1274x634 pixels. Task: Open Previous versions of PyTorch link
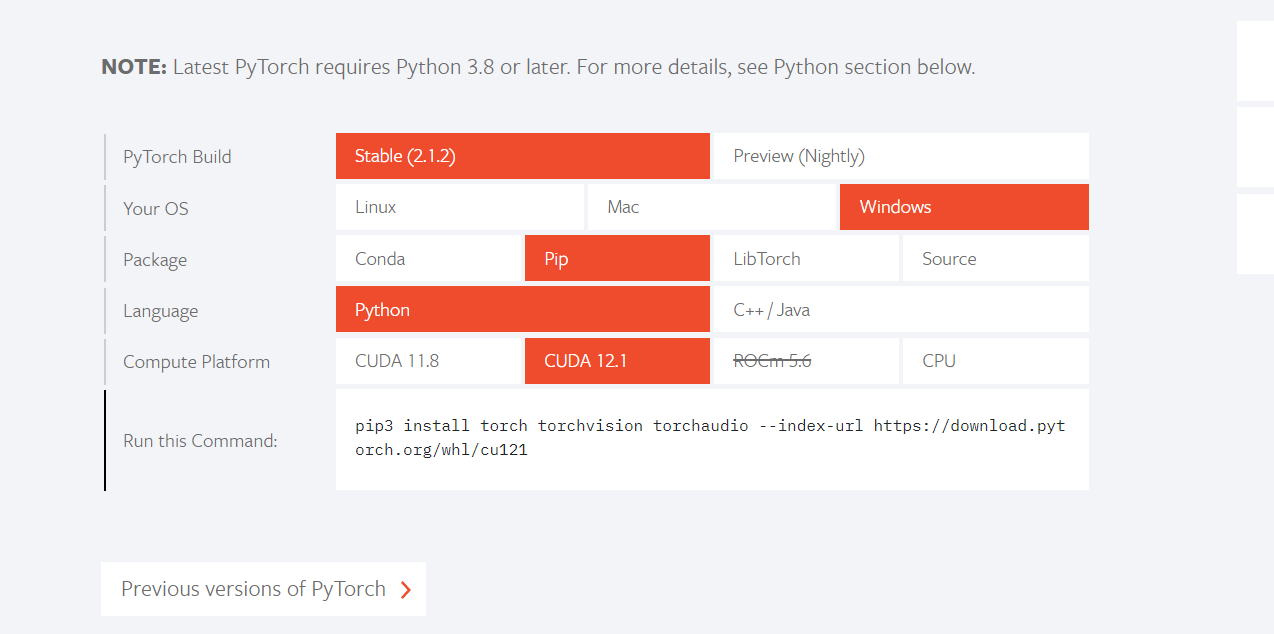tap(263, 589)
